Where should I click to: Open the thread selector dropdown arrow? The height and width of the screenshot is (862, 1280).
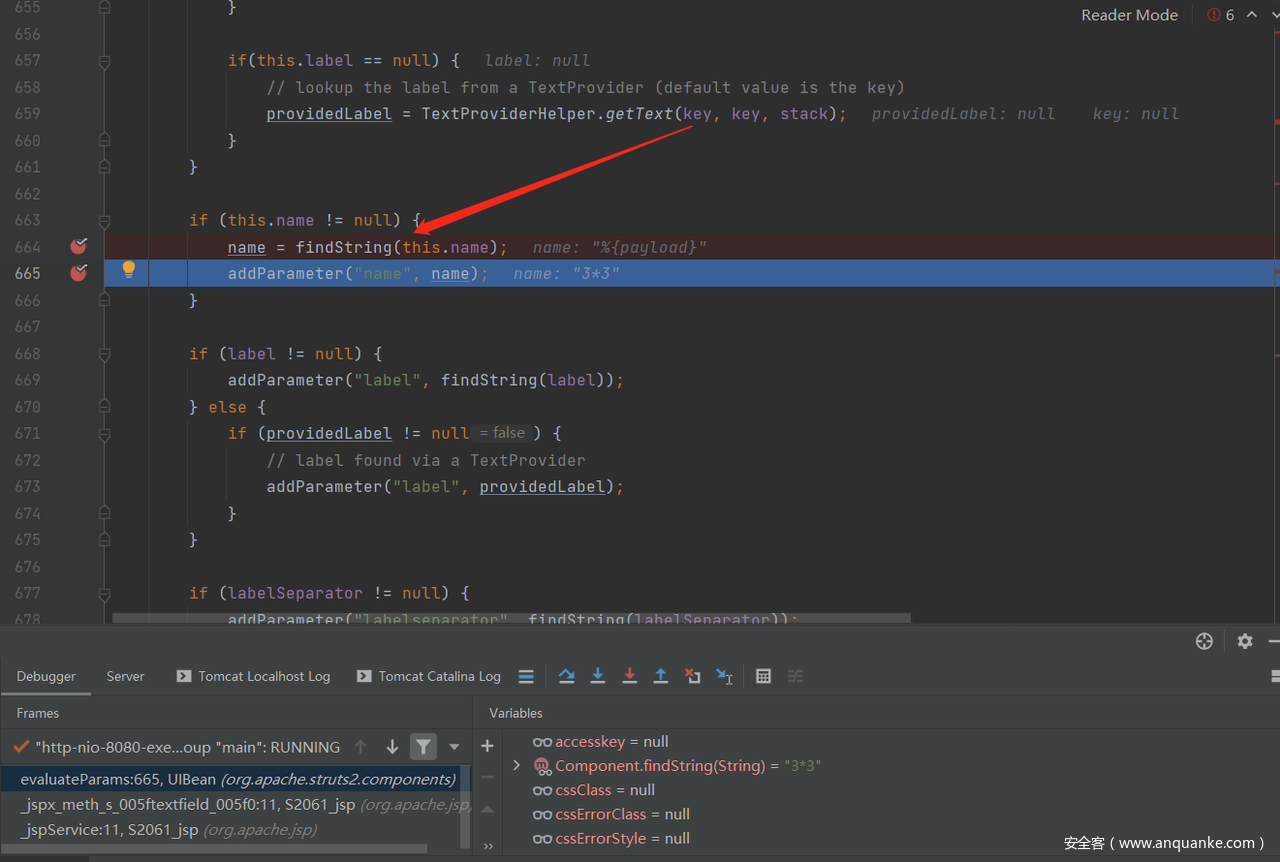[x=454, y=747]
